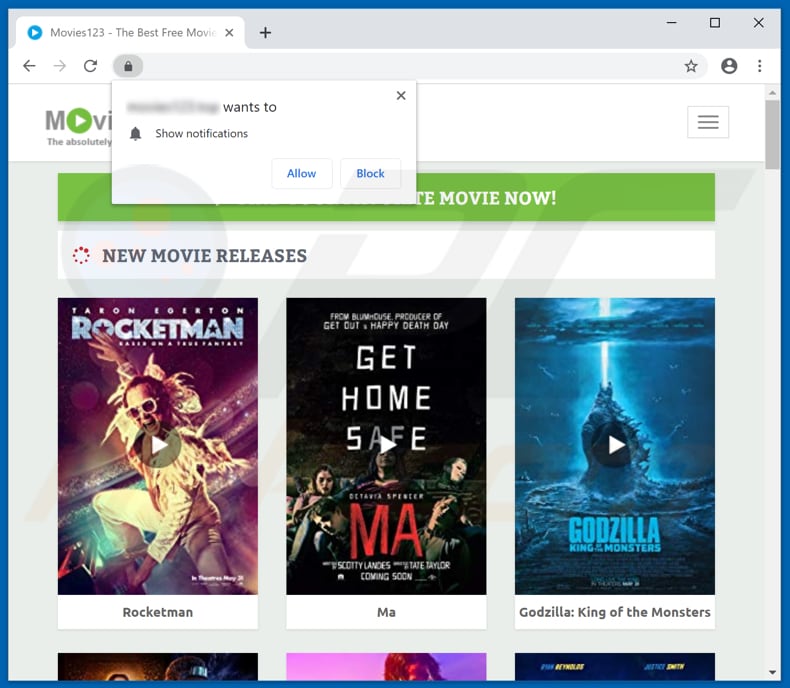The width and height of the screenshot is (790, 688).
Task: Click the scrollbar up arrow
Action: (772, 93)
